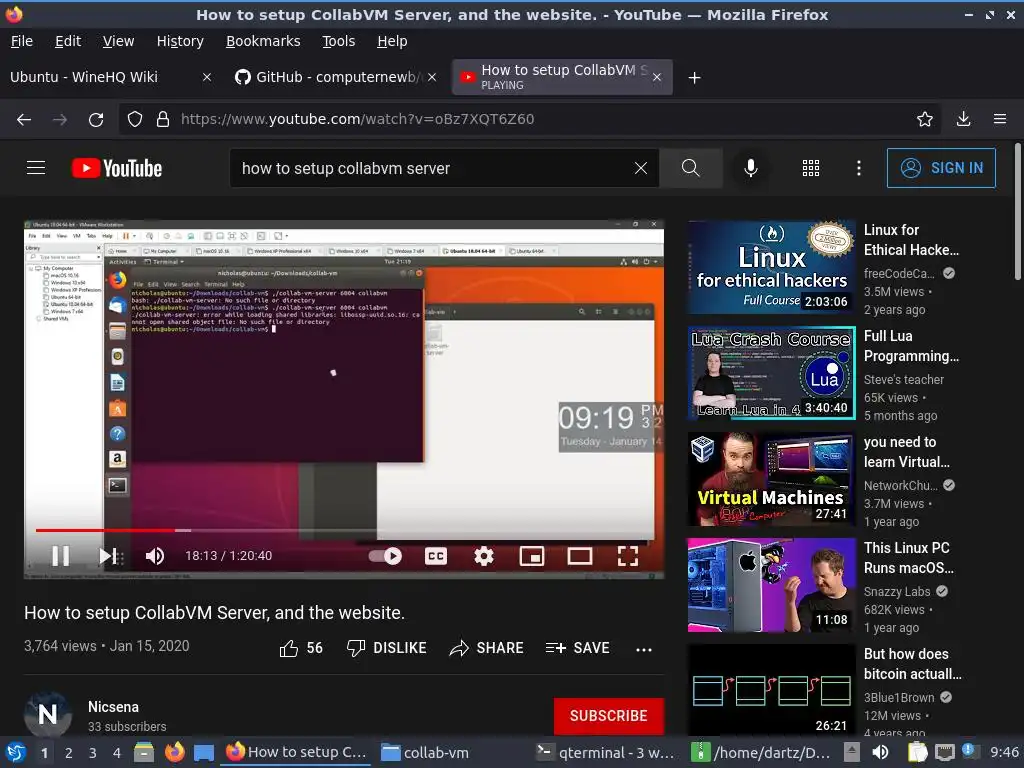Open the Lua Crash Course thumbnail
The height and width of the screenshot is (768, 1024).
click(771, 373)
